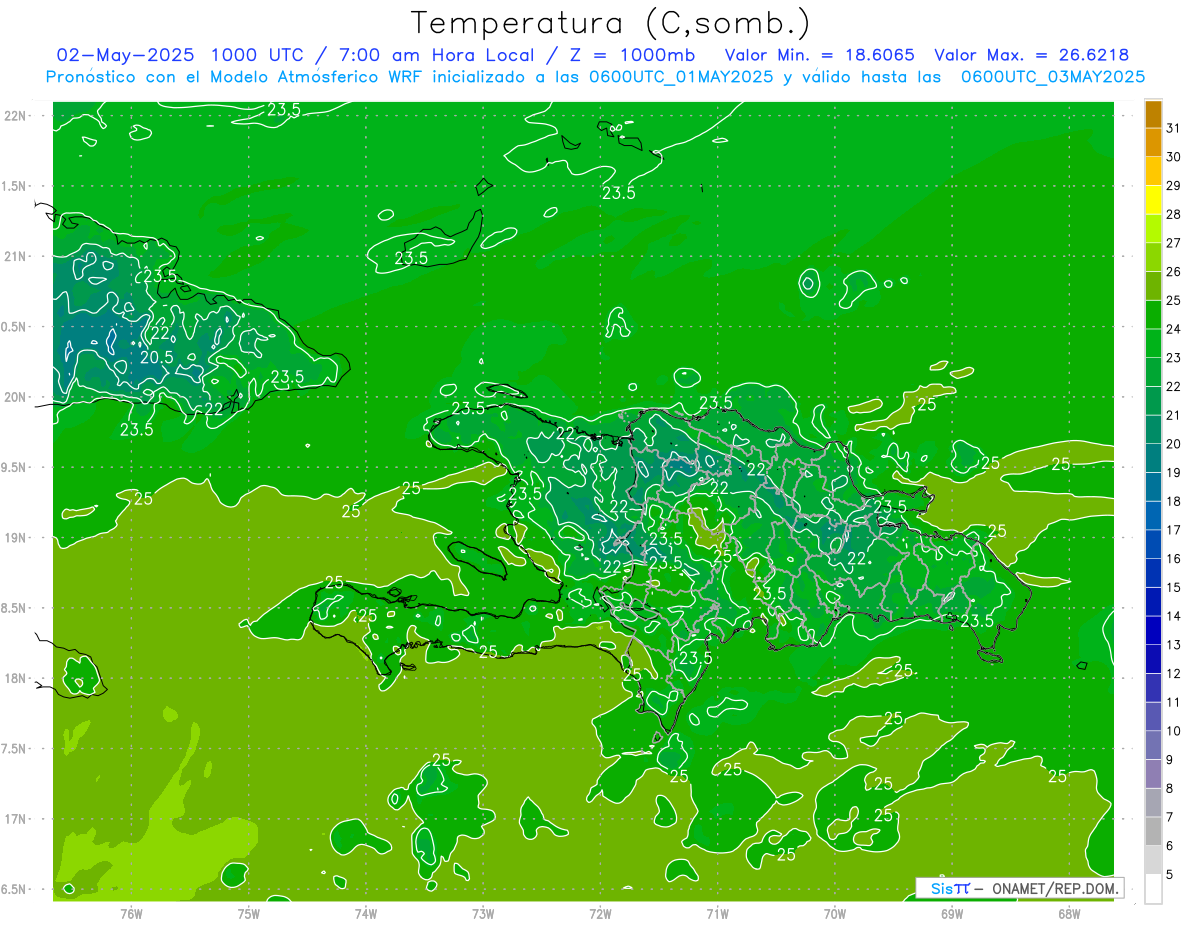The width and height of the screenshot is (1200, 927).
Task: Click the "73W" longitude axis label
Action: pos(483,915)
